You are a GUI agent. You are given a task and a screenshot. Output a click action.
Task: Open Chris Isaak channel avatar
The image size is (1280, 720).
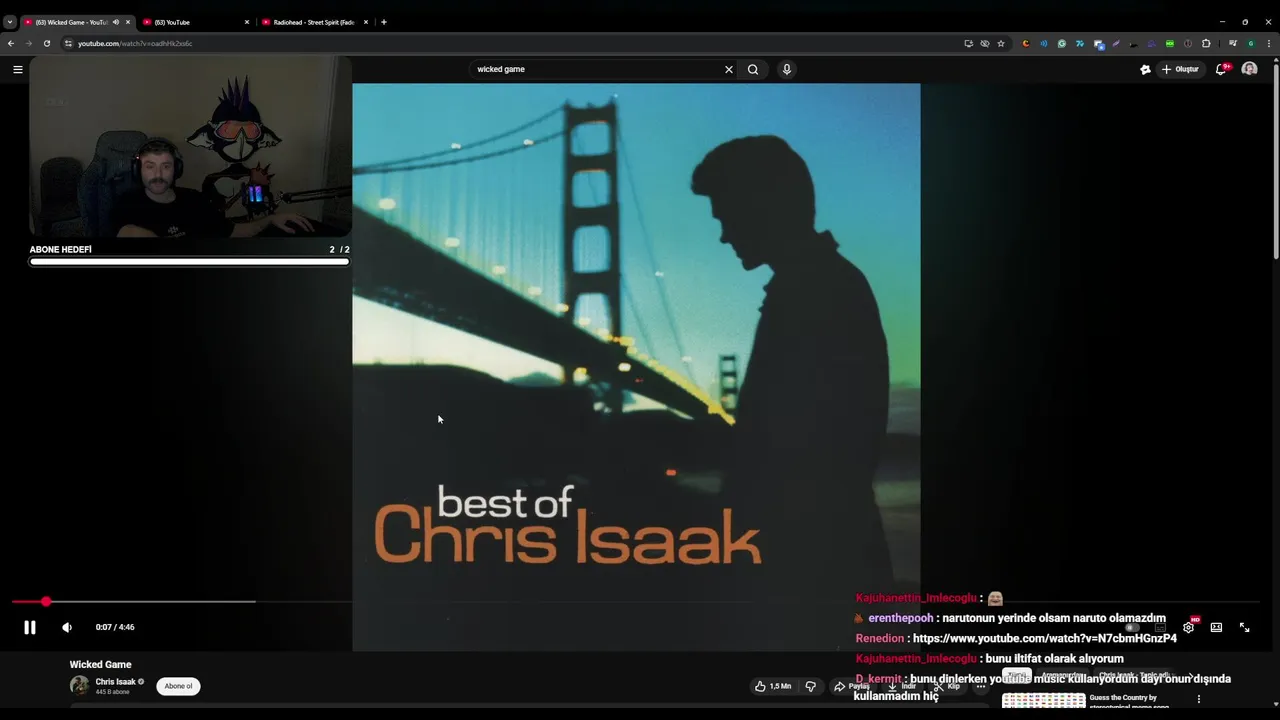point(79,685)
